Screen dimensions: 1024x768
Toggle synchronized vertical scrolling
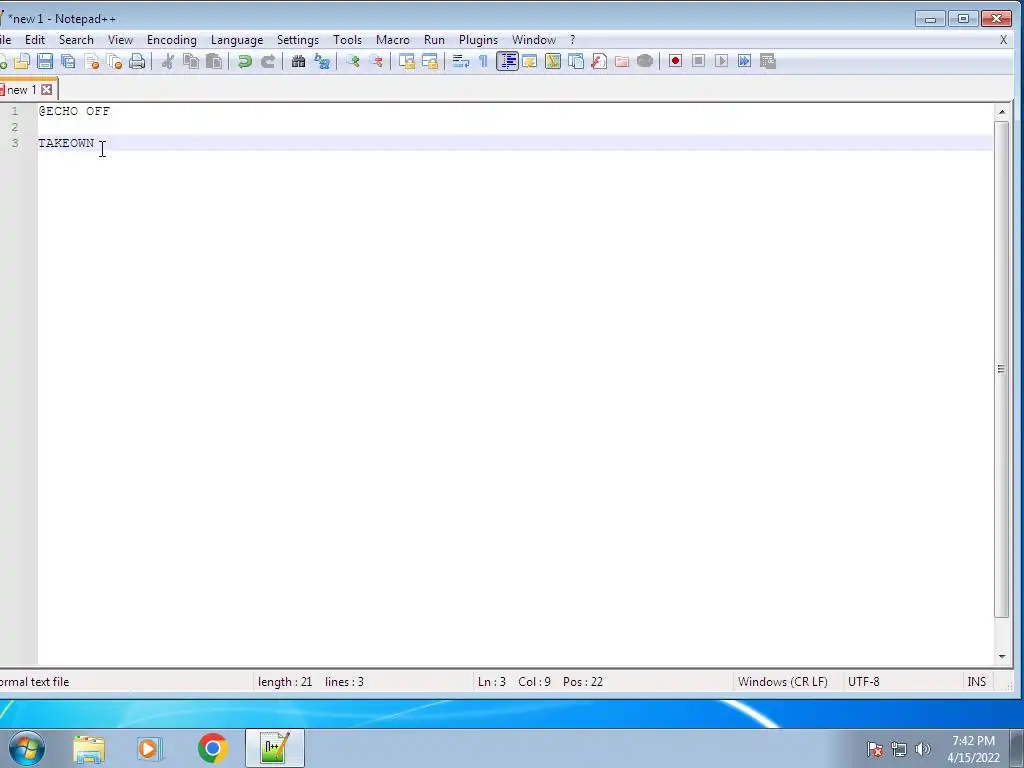coord(407,61)
